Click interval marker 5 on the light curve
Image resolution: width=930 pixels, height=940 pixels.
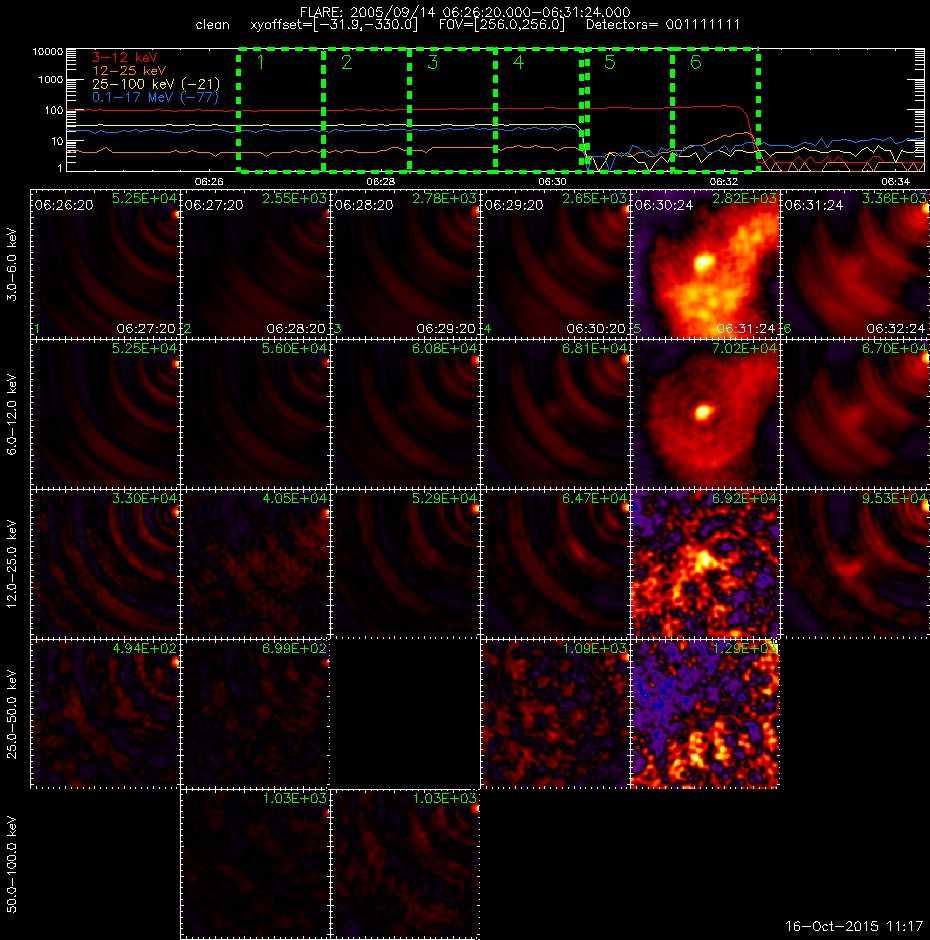point(610,62)
